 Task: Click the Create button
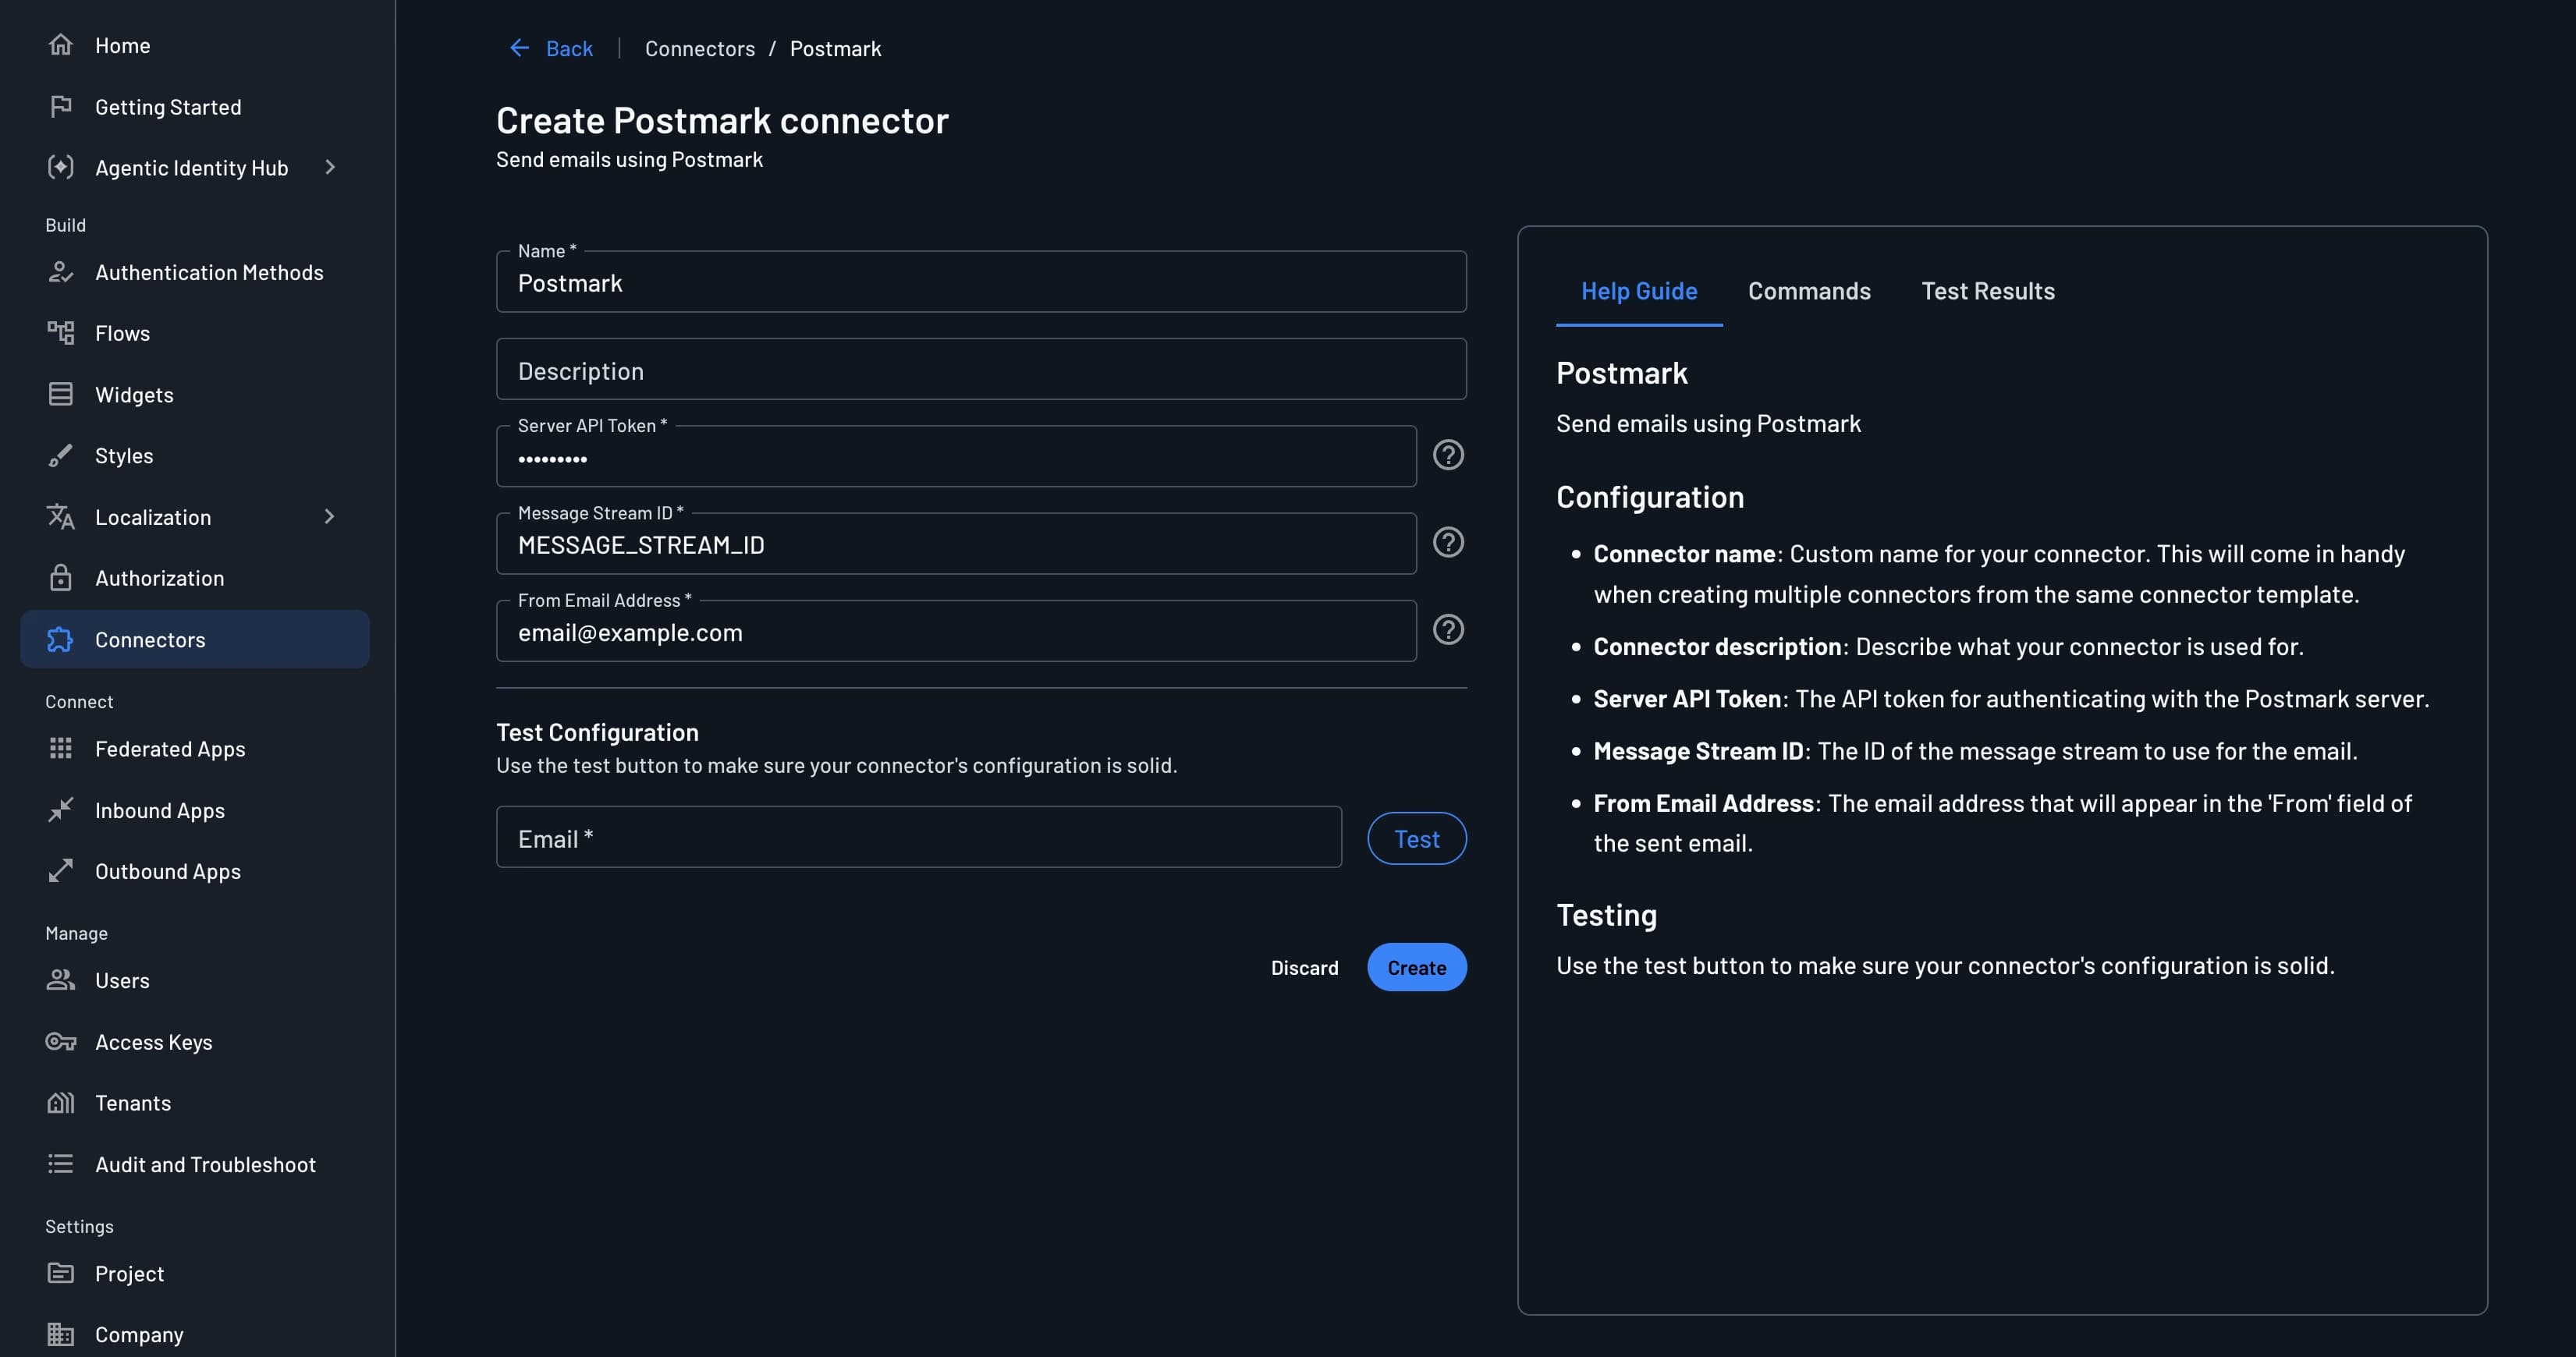[x=1416, y=967]
